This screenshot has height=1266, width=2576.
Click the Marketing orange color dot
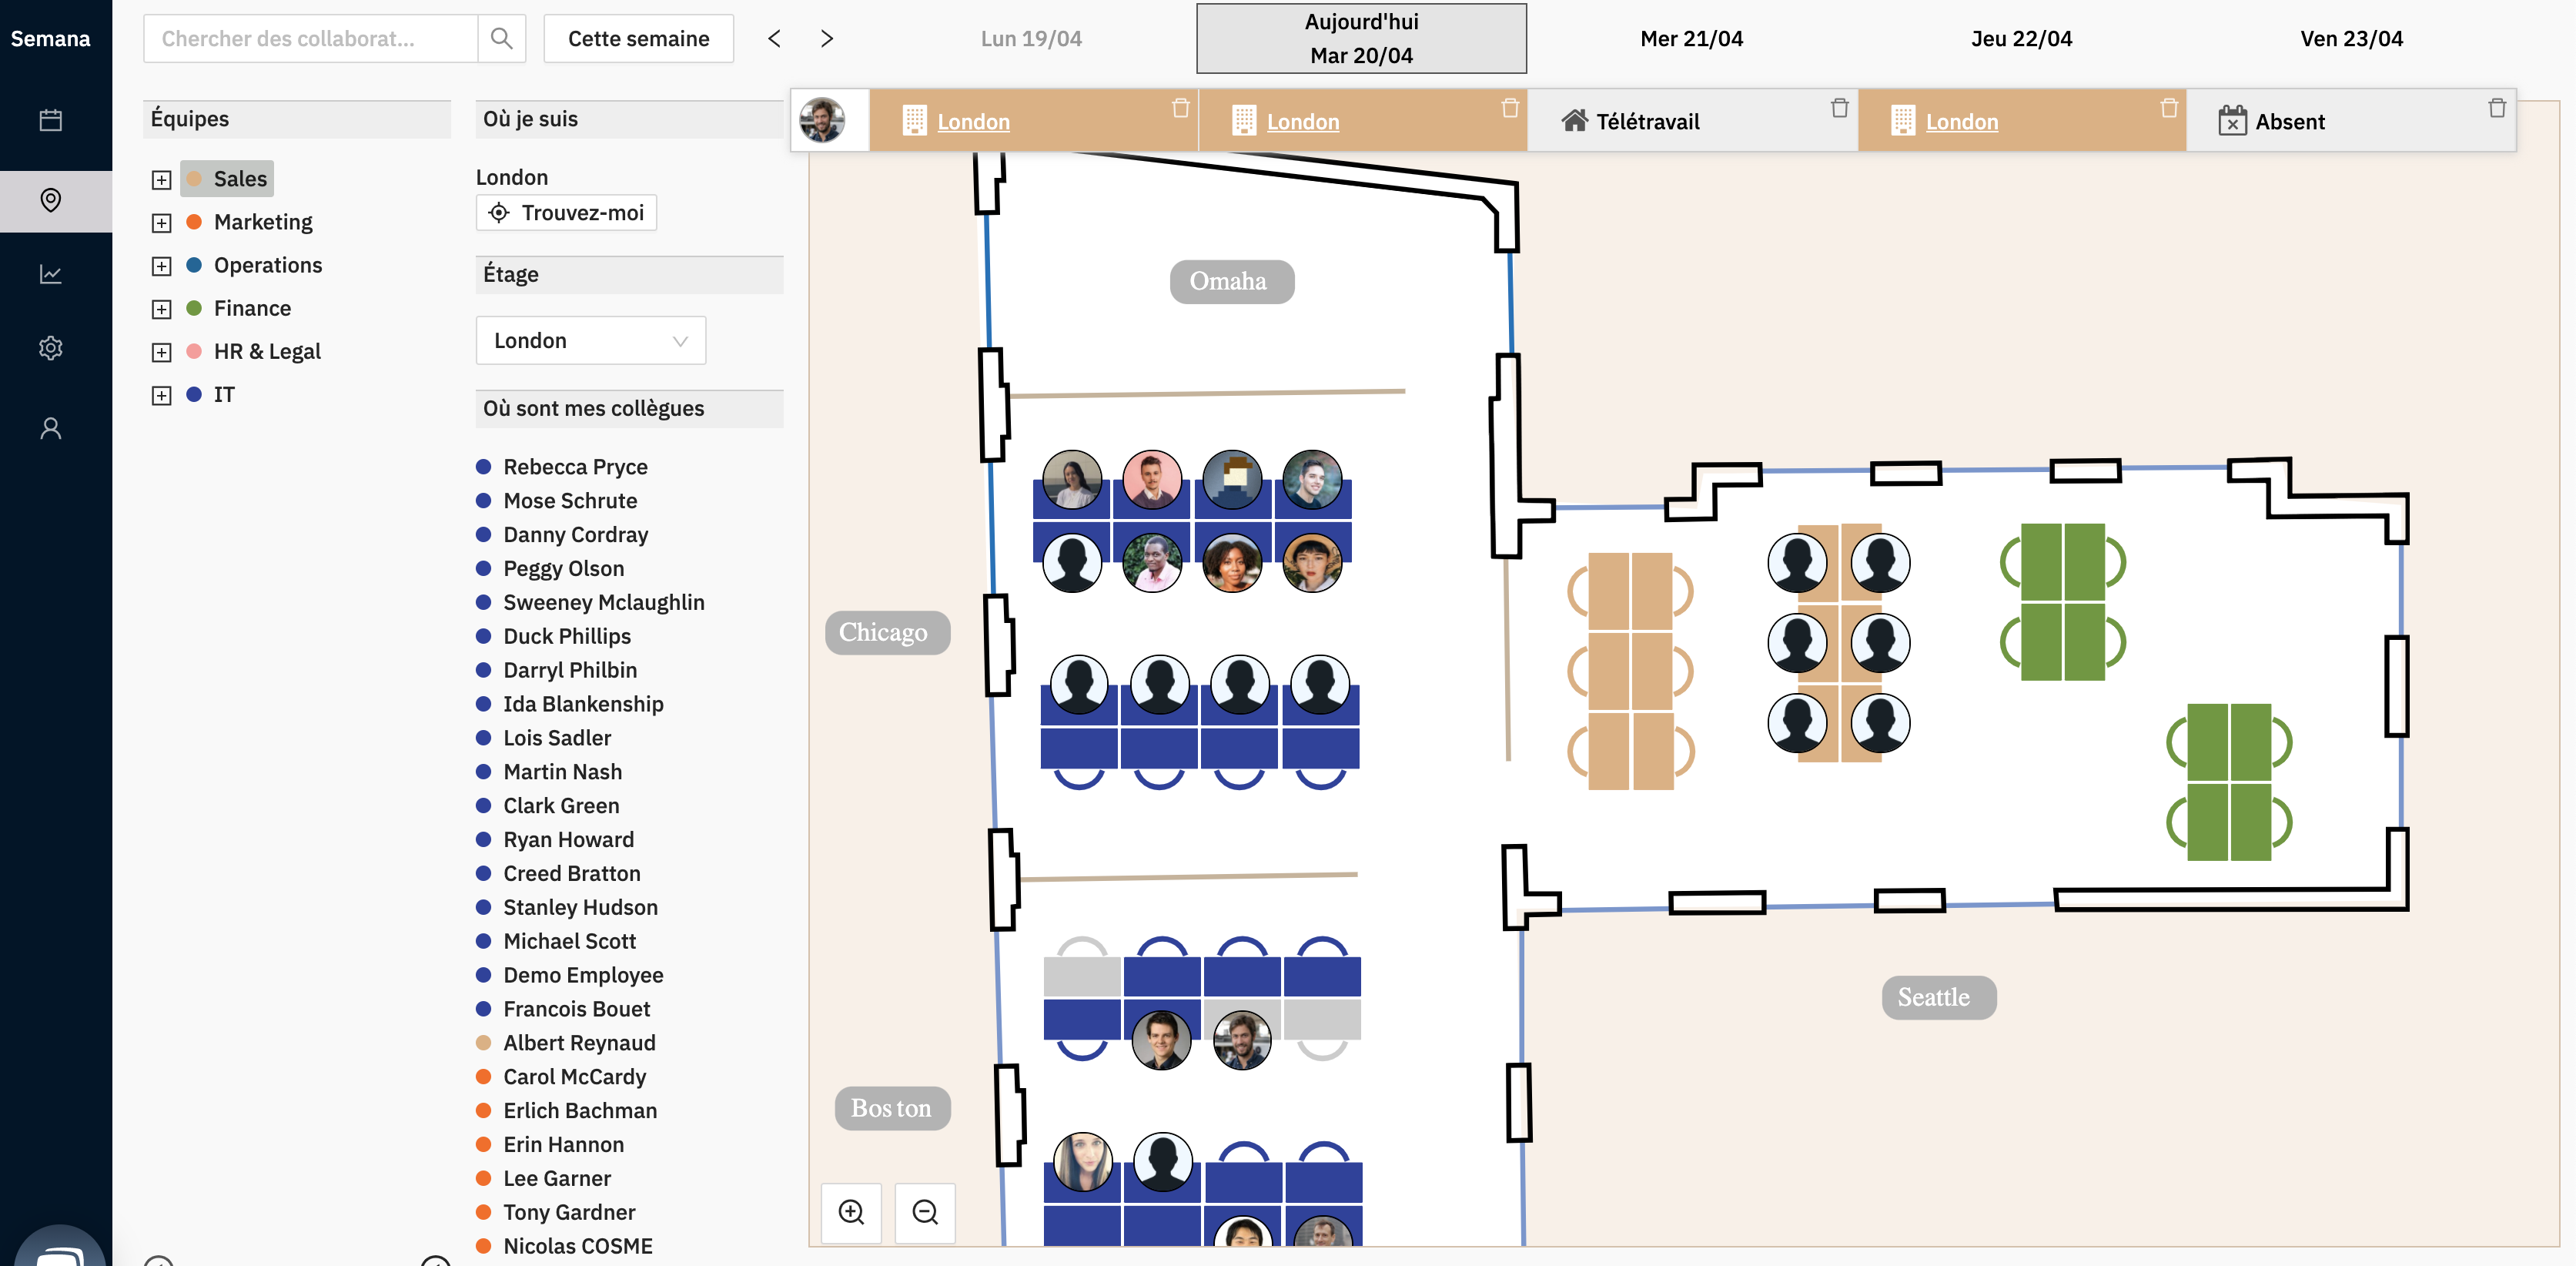pyautogui.click(x=194, y=222)
